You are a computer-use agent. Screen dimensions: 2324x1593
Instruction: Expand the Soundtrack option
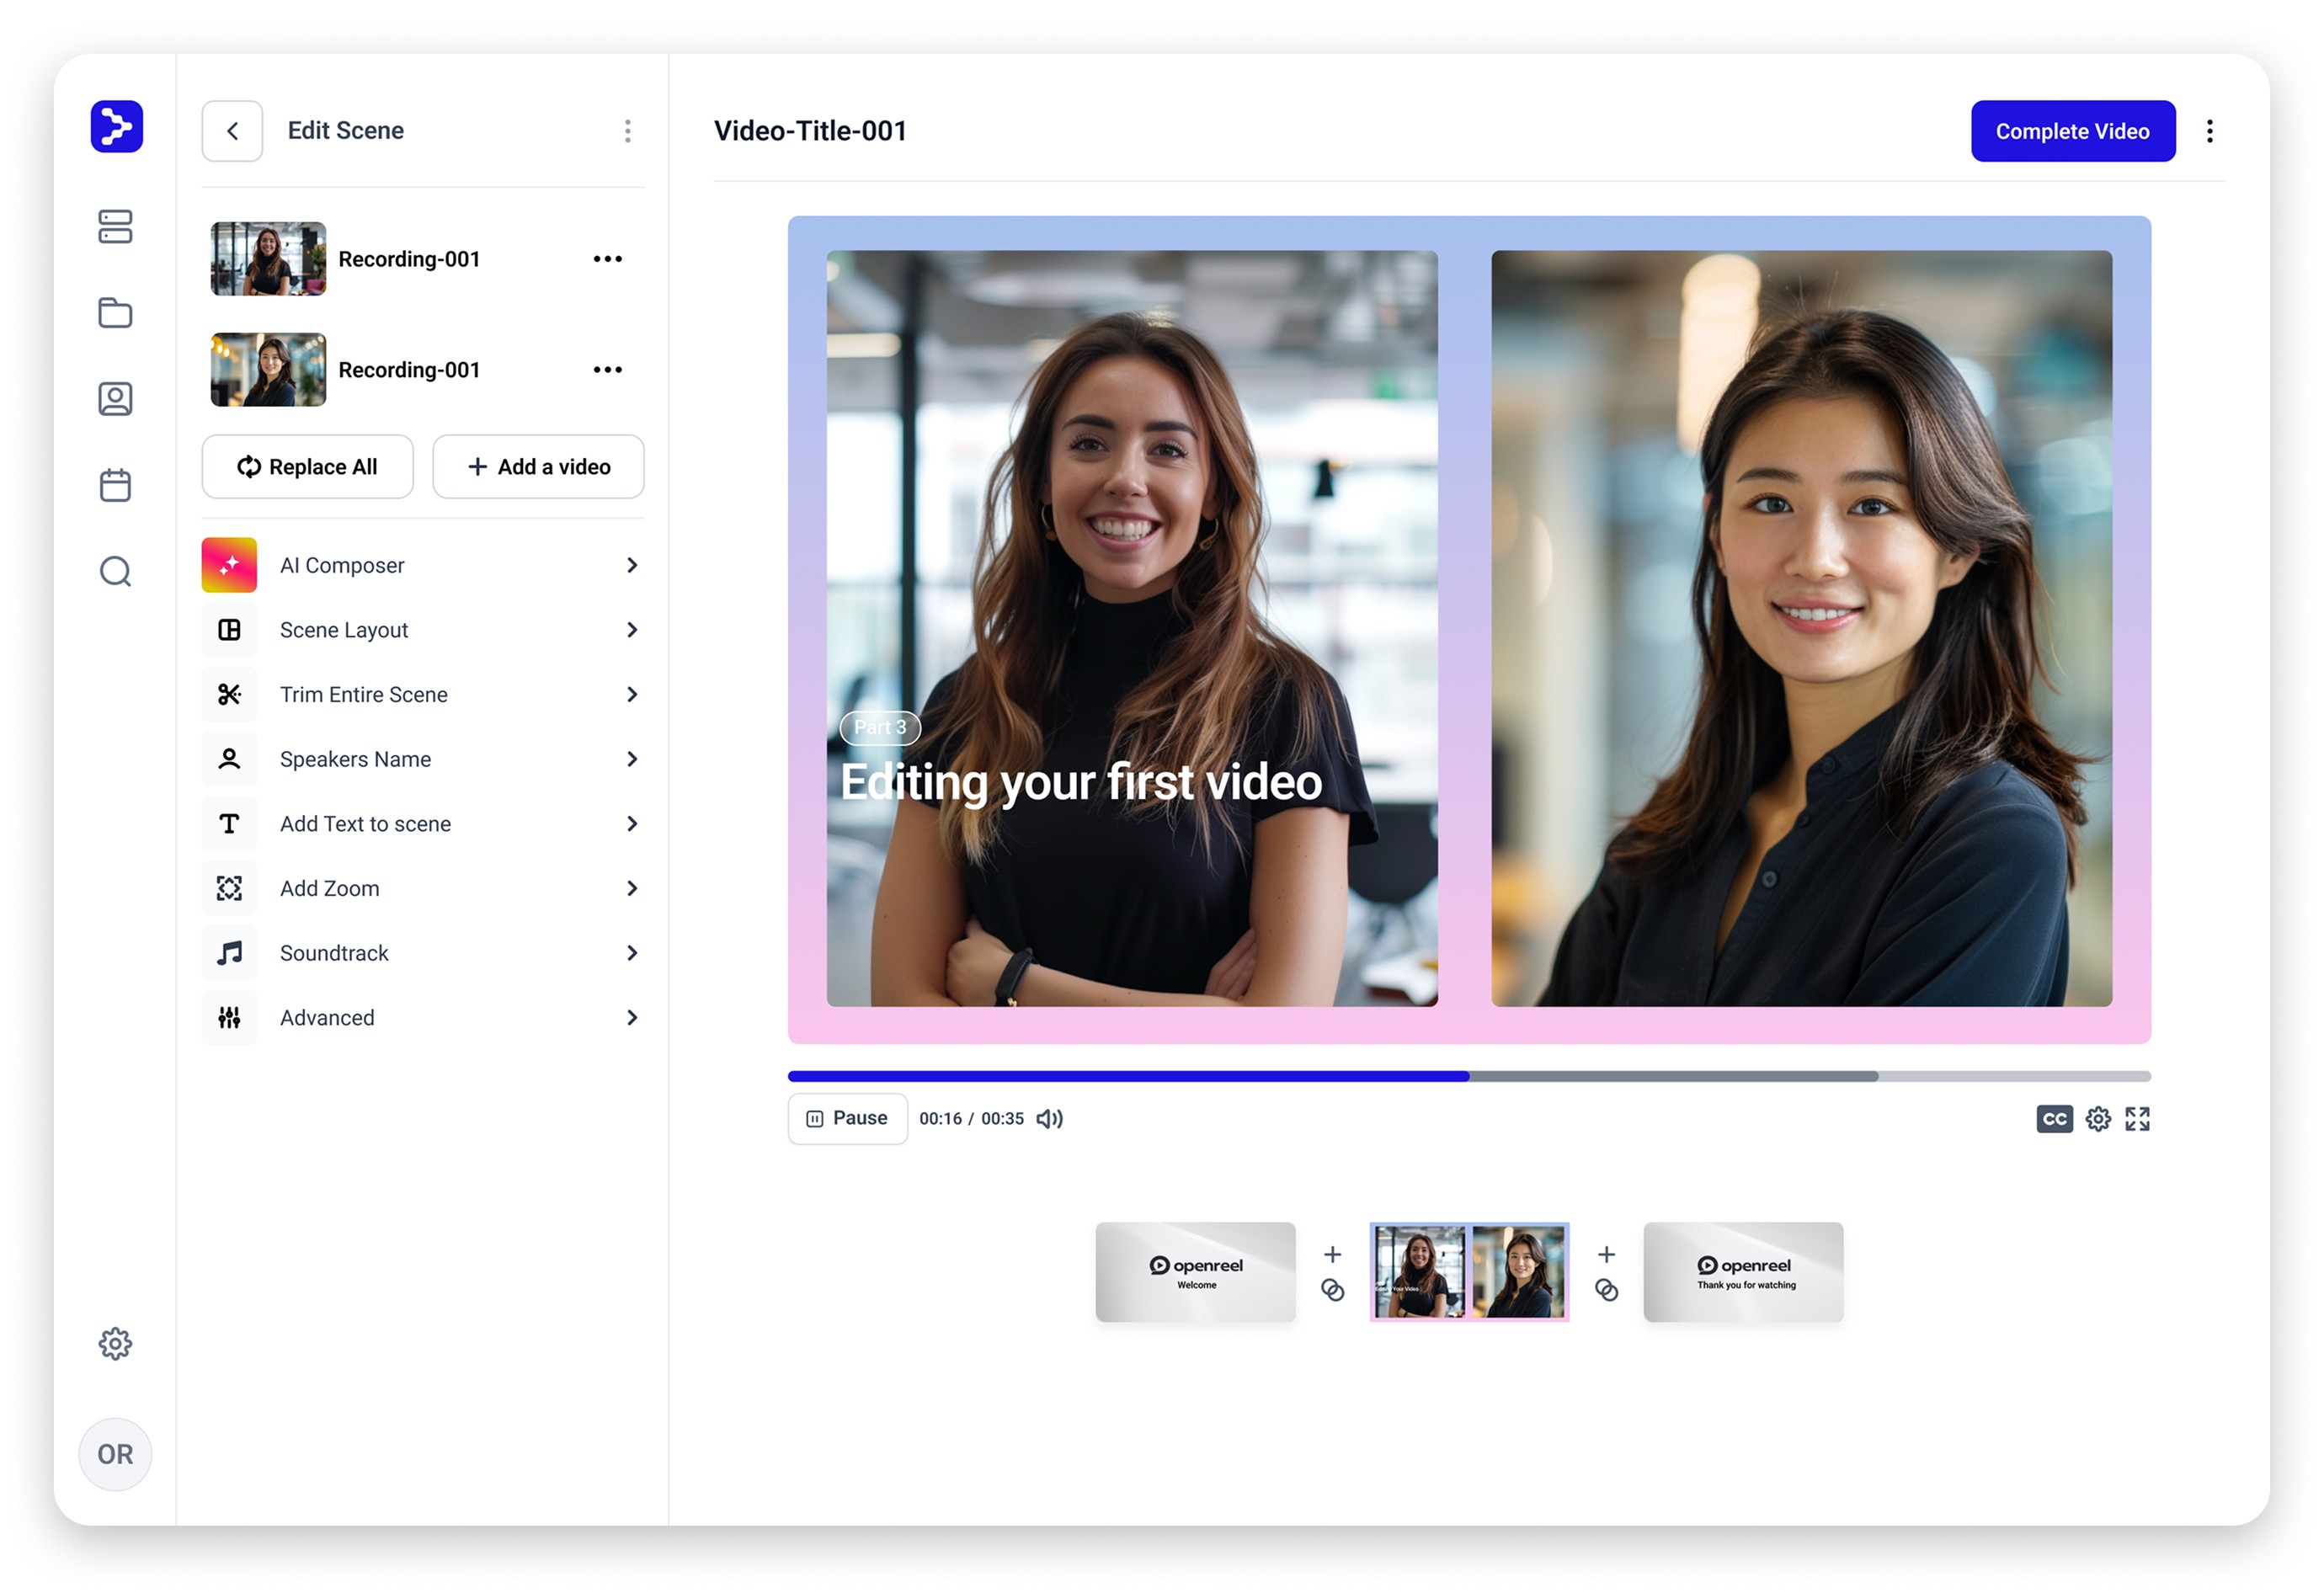[x=422, y=953]
